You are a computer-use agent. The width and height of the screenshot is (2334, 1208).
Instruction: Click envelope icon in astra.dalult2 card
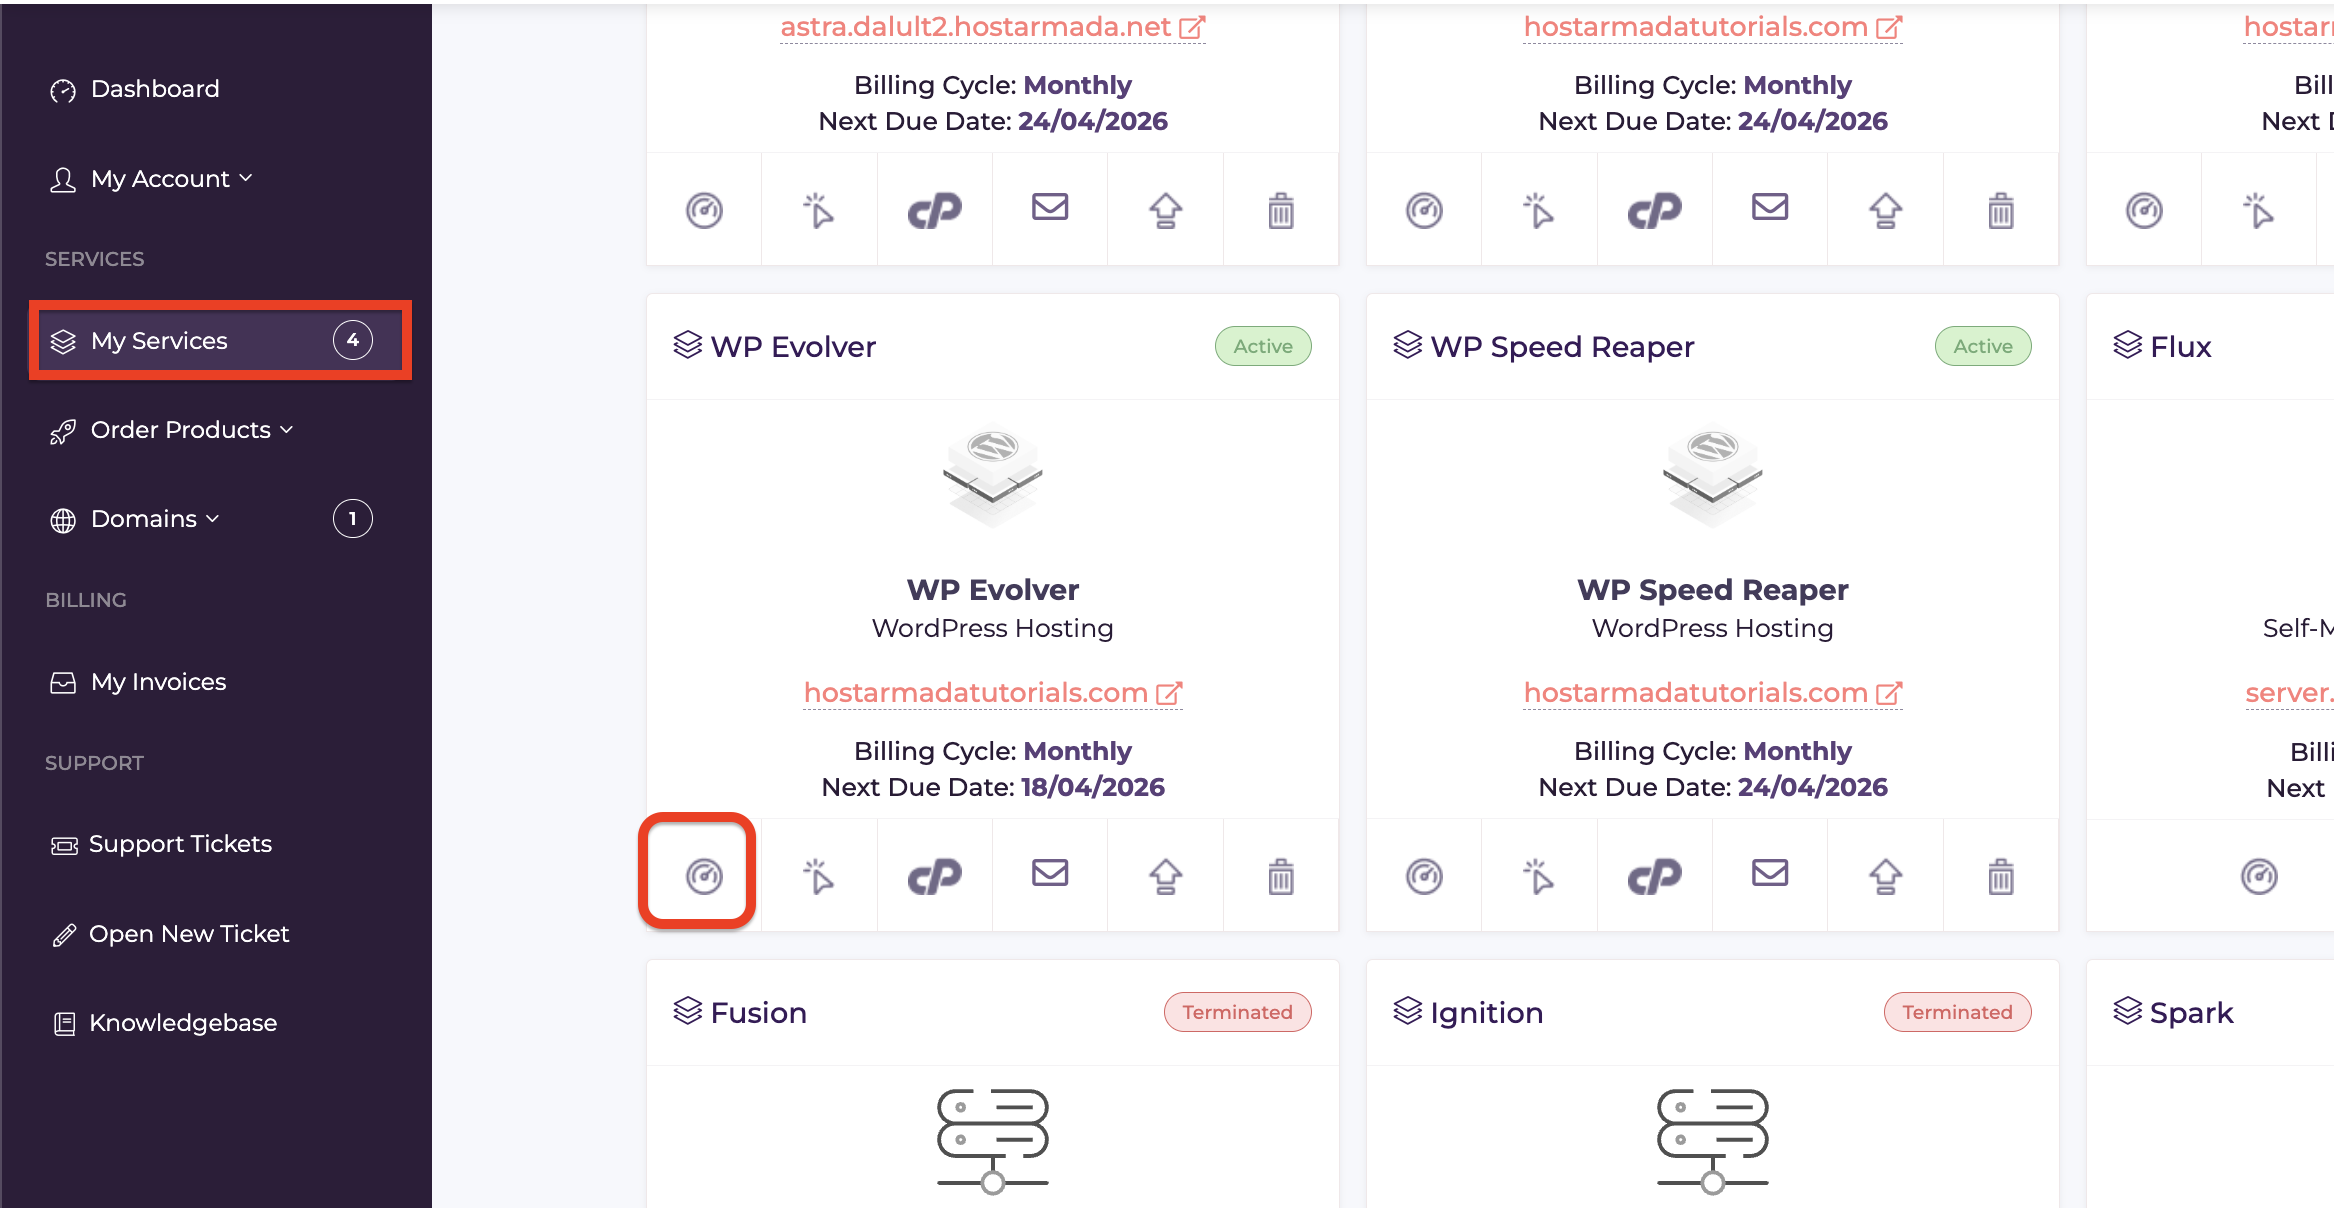click(x=1049, y=207)
